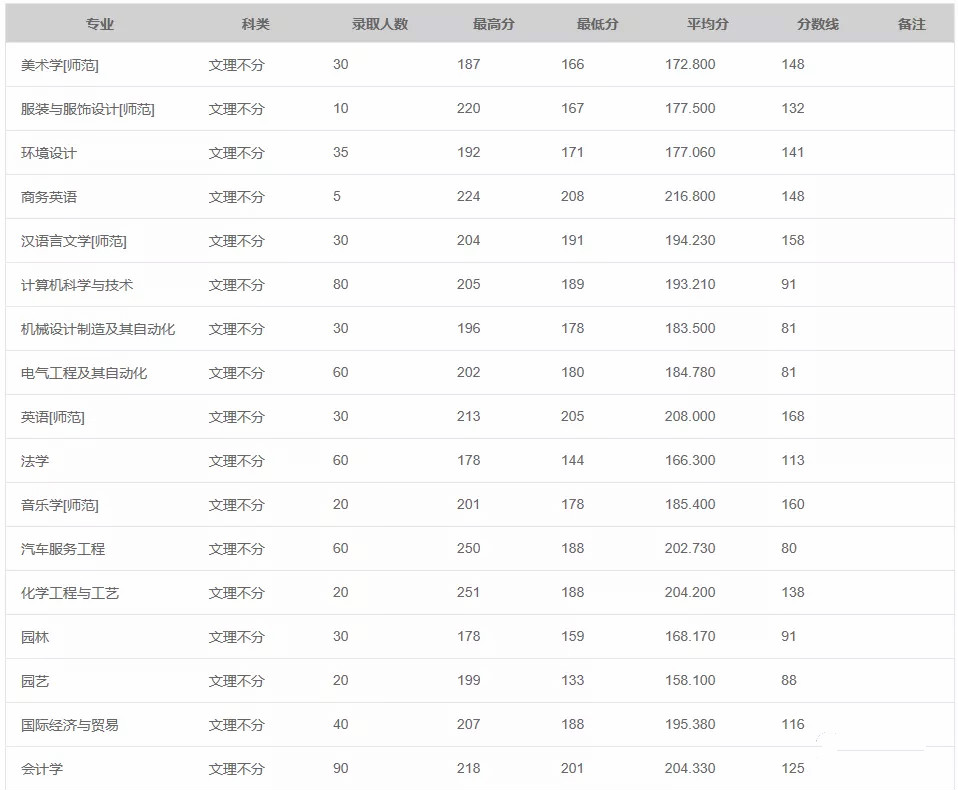Click average score 177.500 for 服装与服饰设计
Screen dimensions: 958x790
click(690, 108)
